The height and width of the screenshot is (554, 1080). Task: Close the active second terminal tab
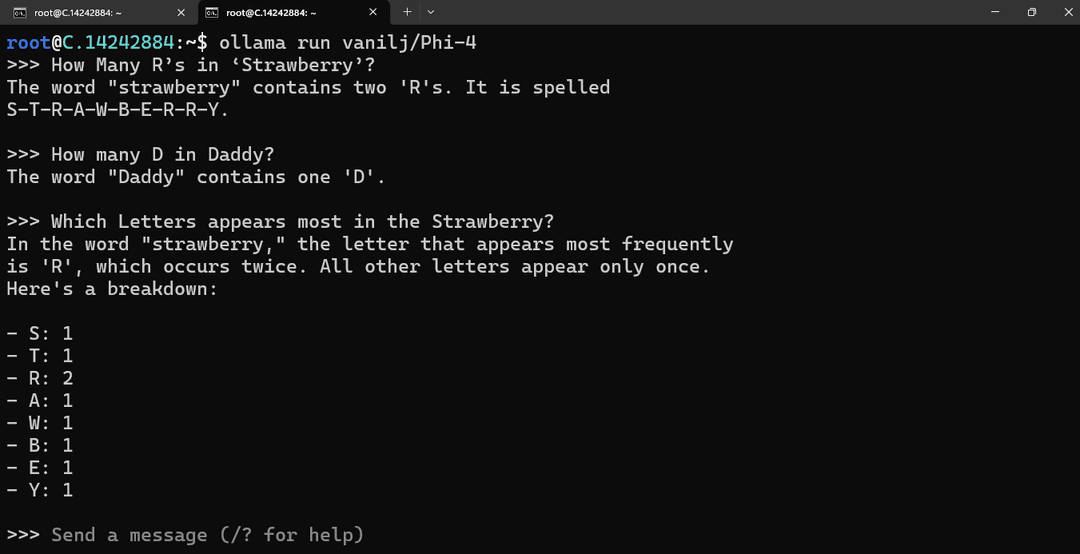tap(373, 12)
